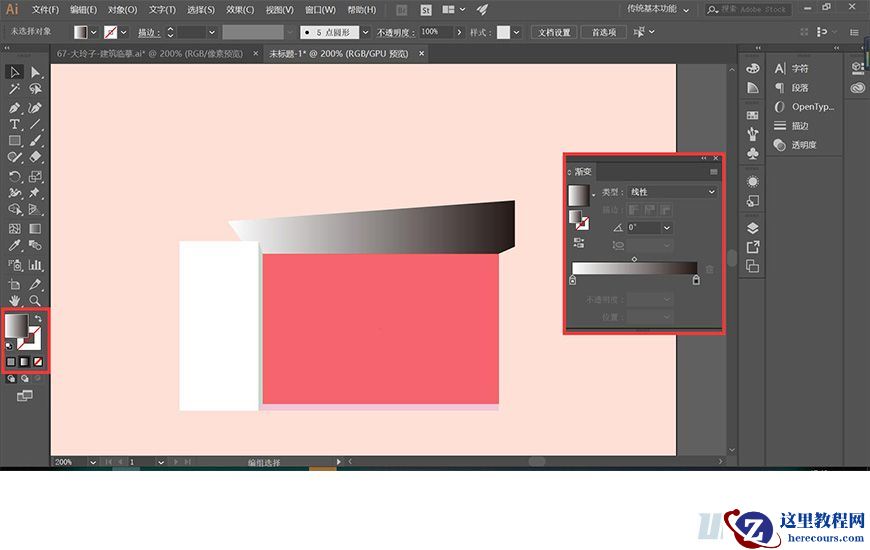
Task: Select the Type tool in toolbar
Action: point(15,124)
